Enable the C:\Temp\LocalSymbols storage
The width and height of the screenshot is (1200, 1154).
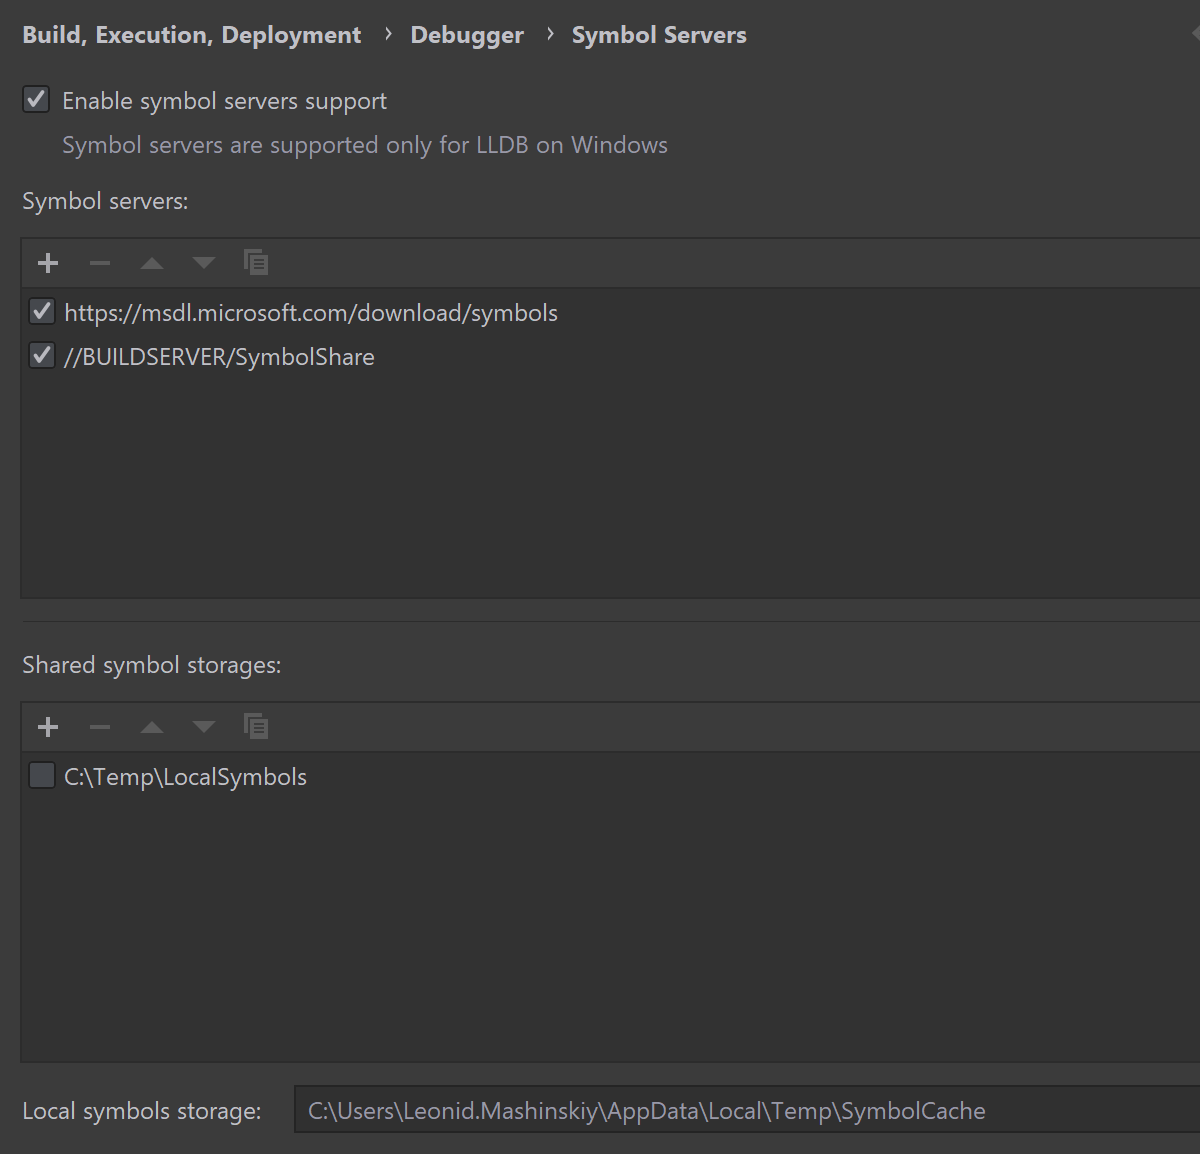click(x=41, y=775)
